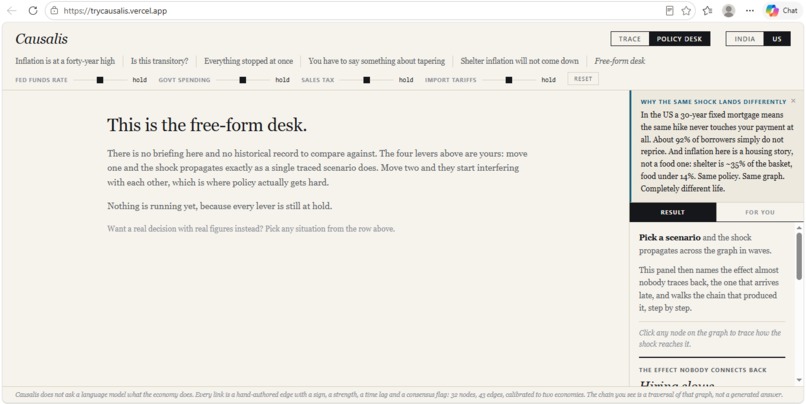Click the 'GOVT SPENDING' label

click(x=184, y=80)
